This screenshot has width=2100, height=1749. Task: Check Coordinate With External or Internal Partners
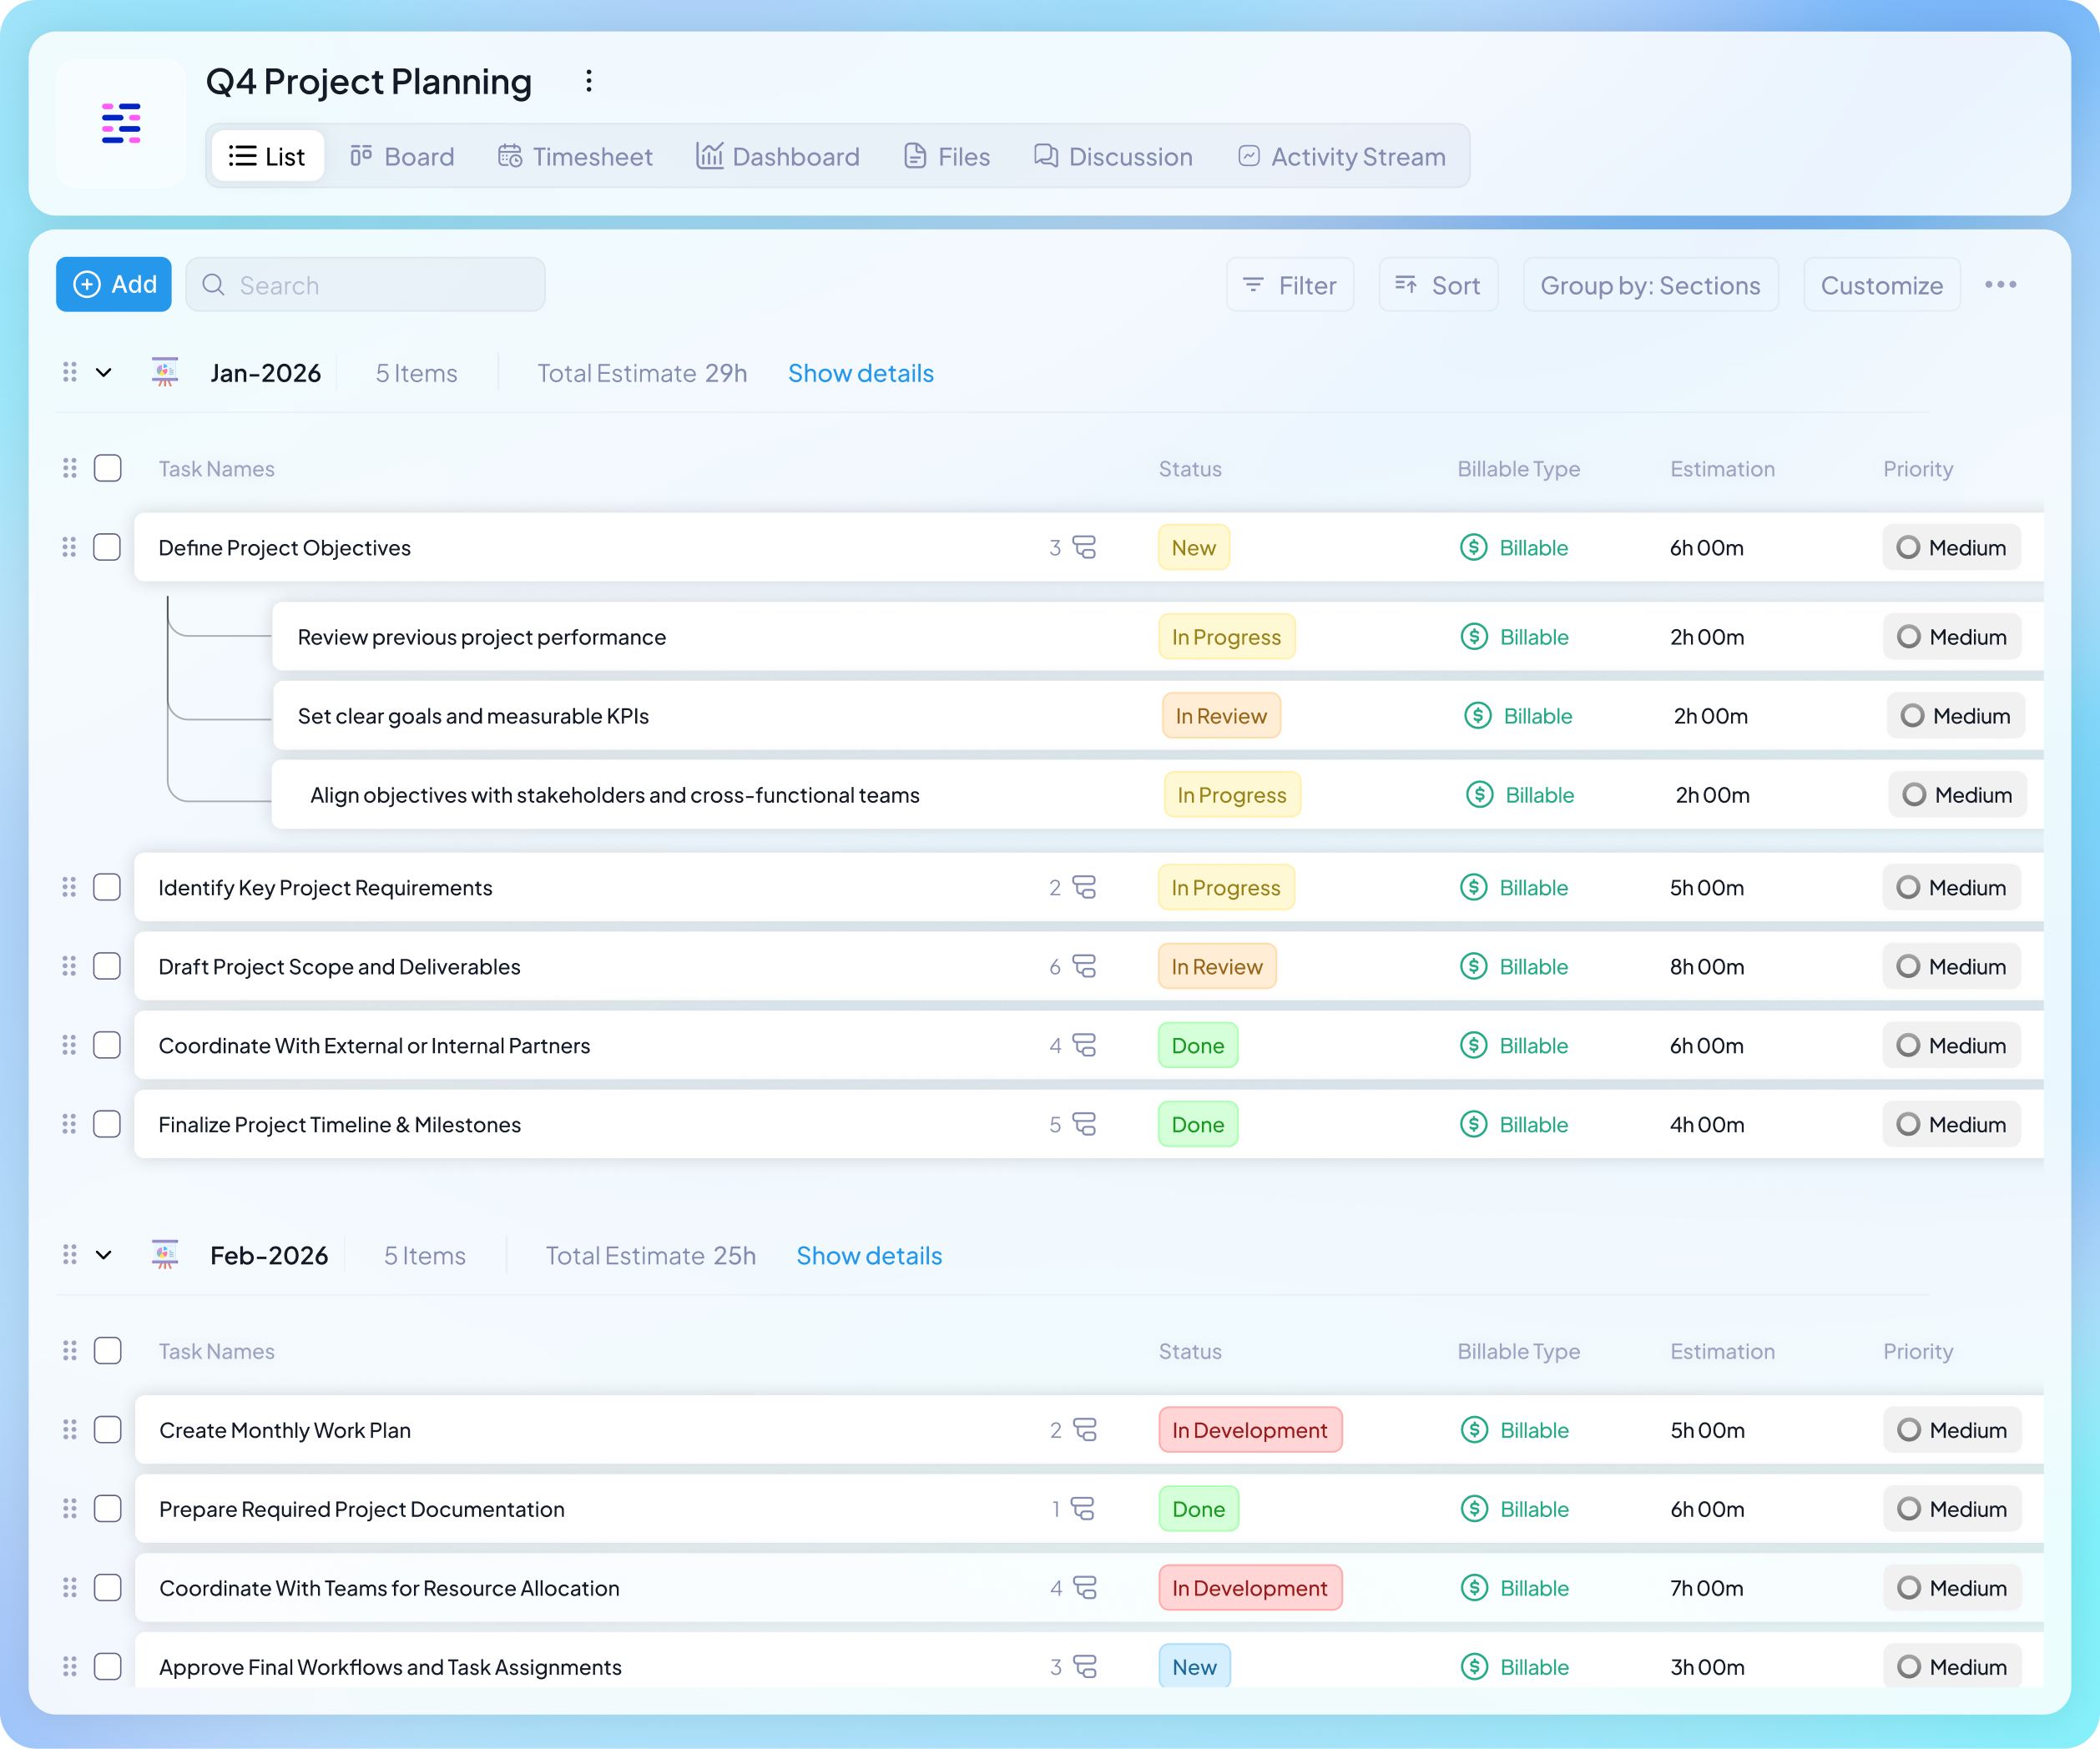pos(107,1045)
